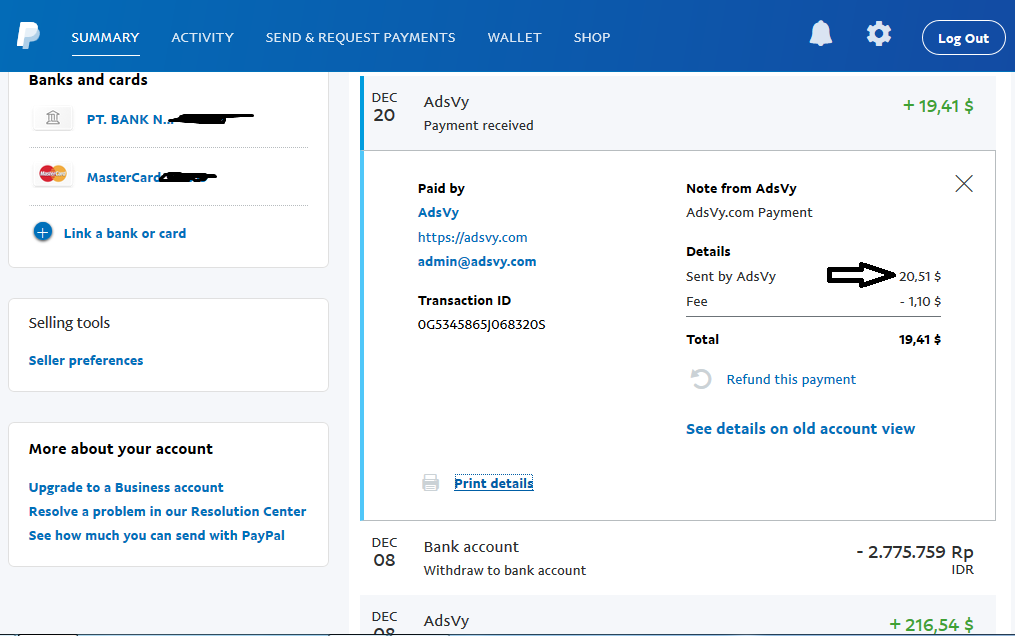Click the Withdraw to bank account text

[504, 570]
